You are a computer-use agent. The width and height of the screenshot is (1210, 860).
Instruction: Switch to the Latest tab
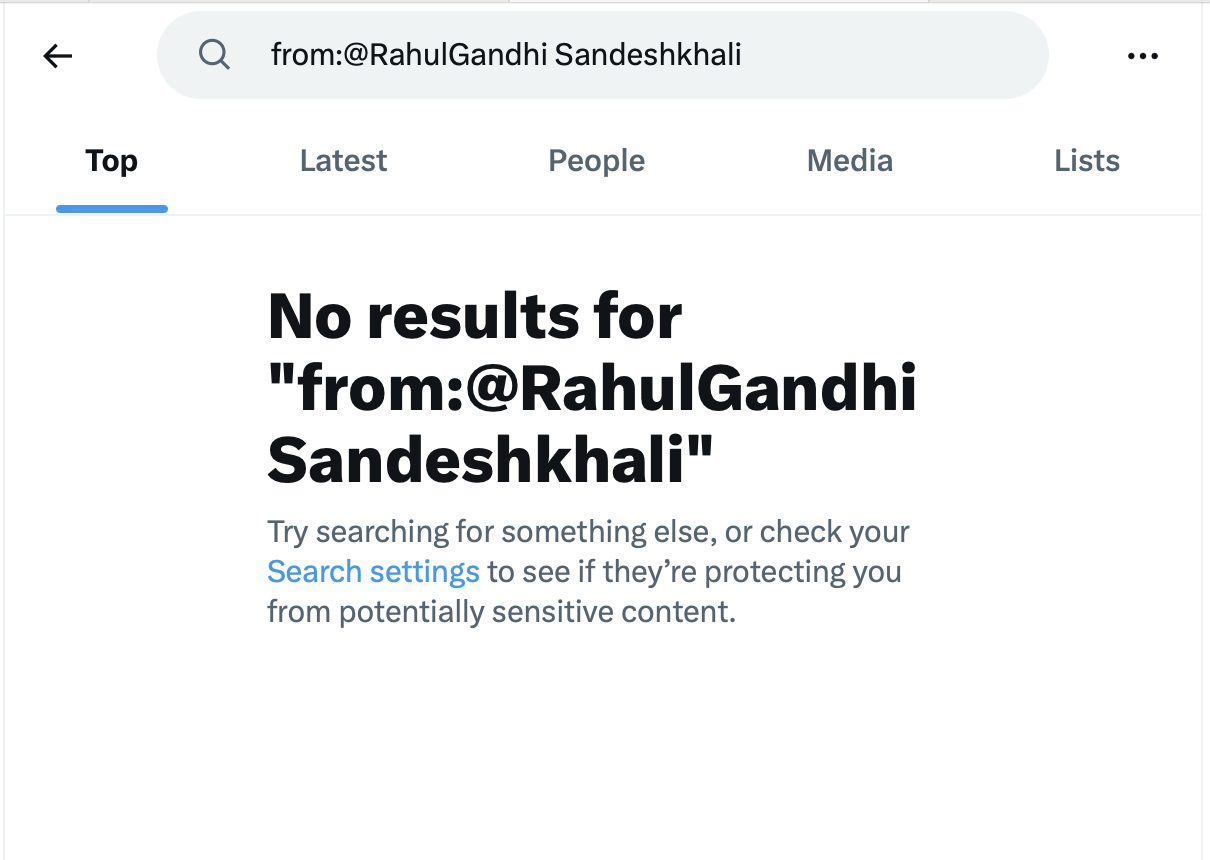(343, 161)
